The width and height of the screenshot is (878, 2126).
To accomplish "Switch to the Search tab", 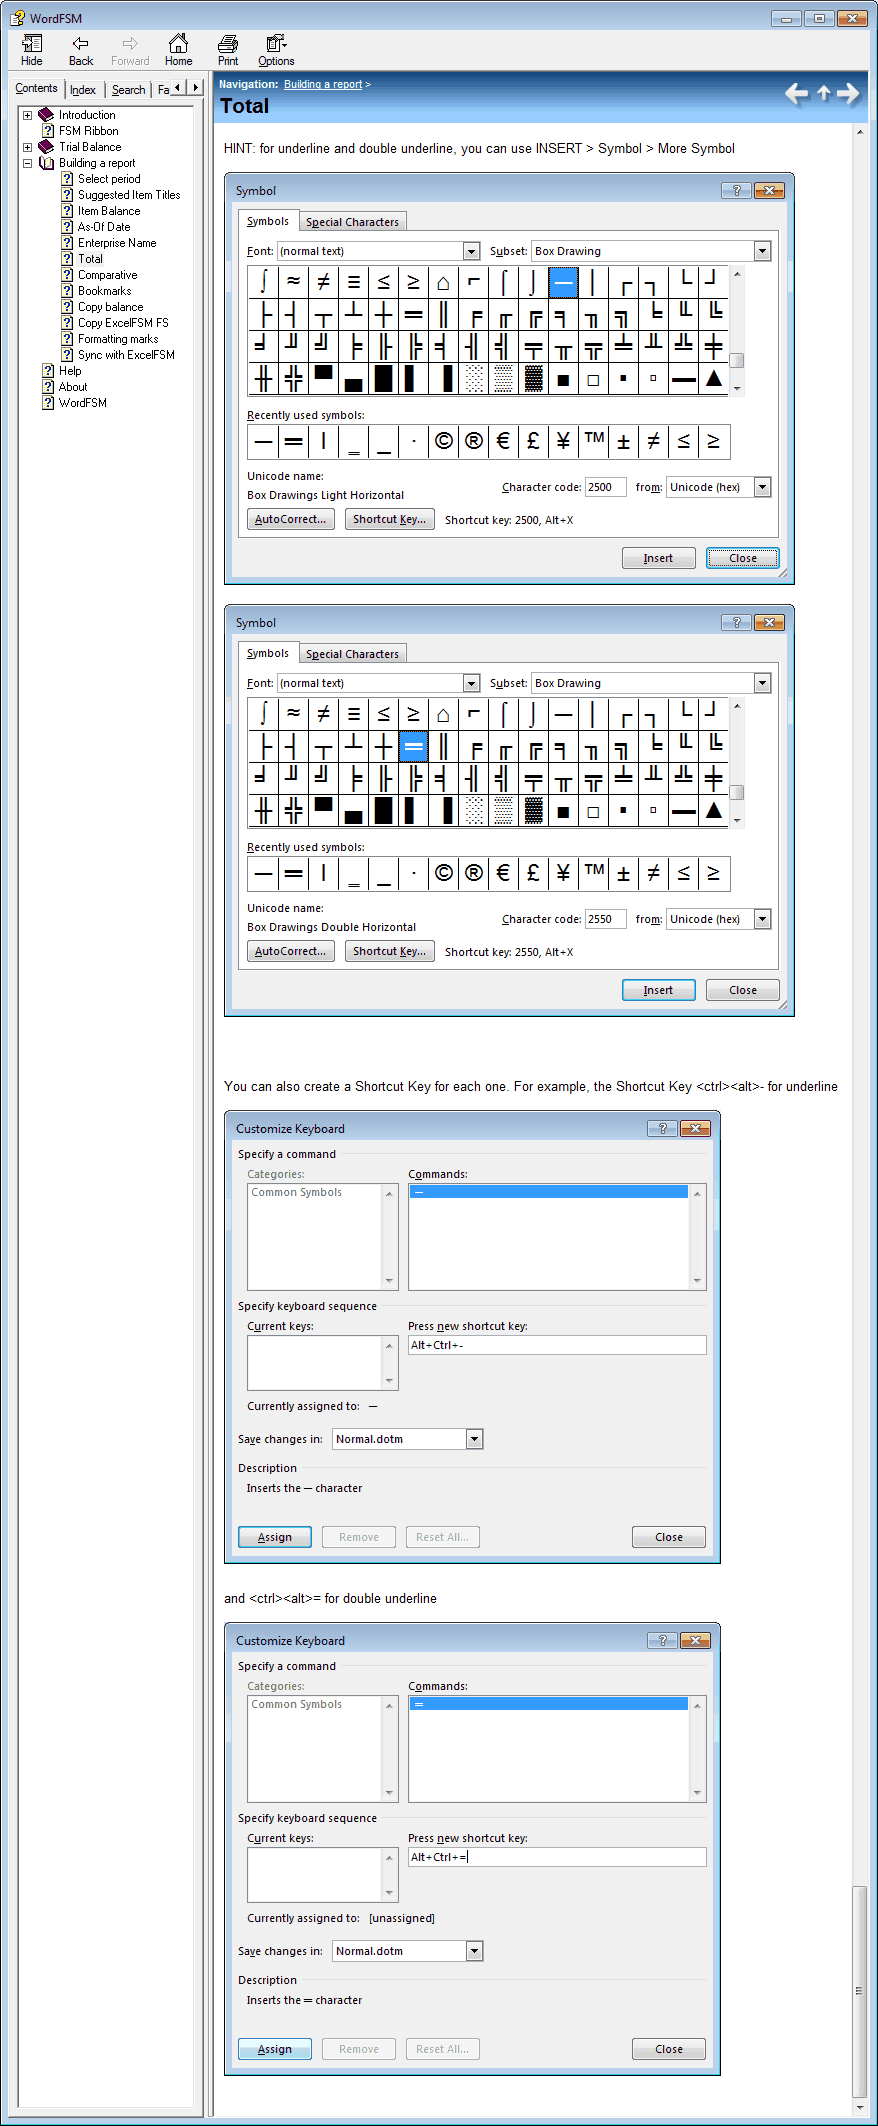I will pyautogui.click(x=128, y=90).
